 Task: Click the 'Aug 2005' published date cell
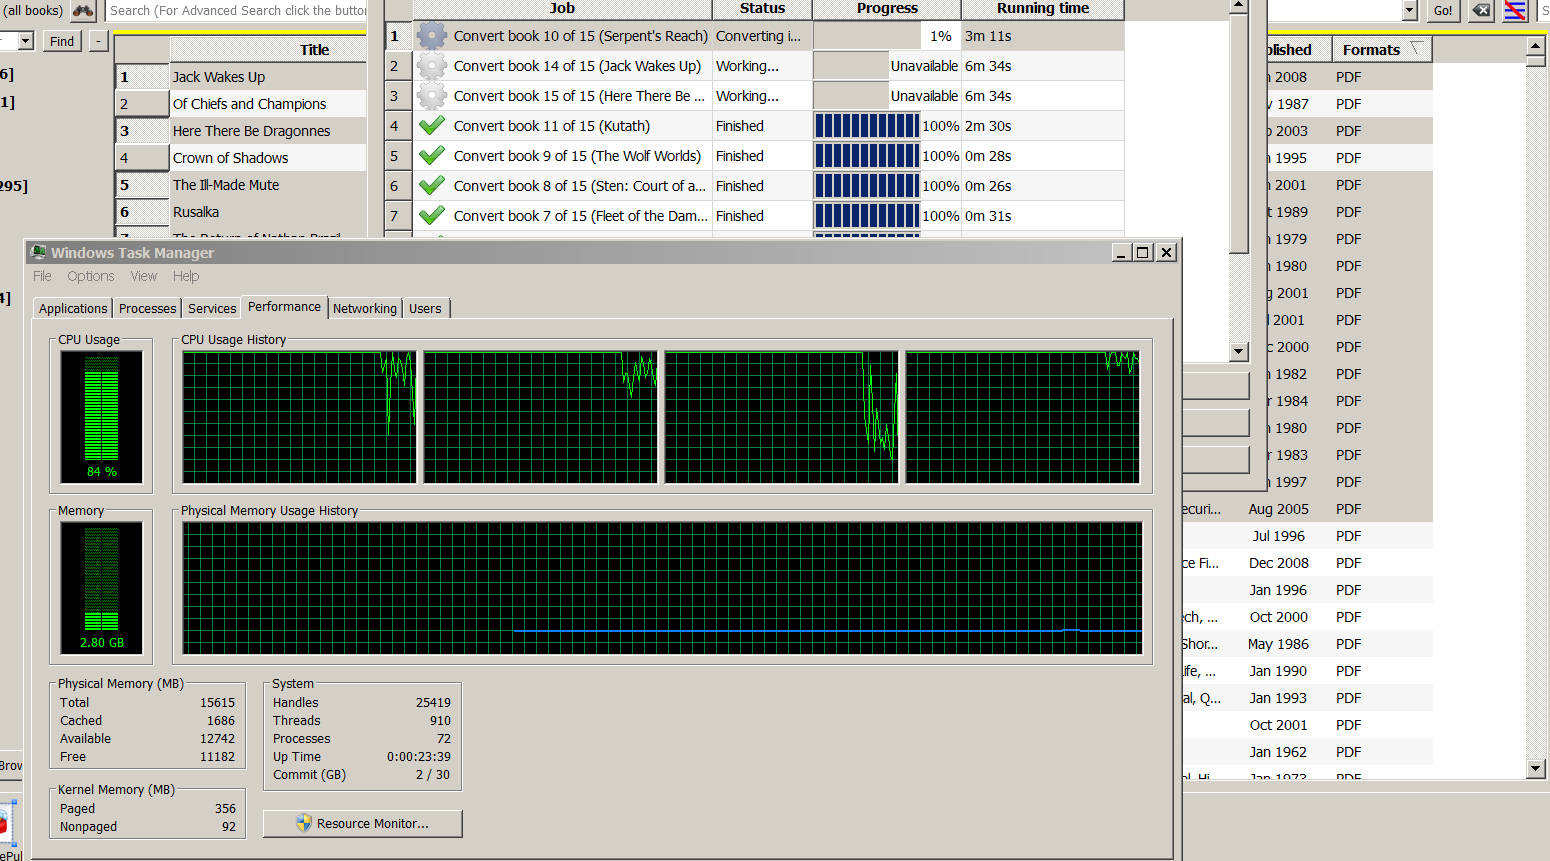pos(1279,509)
